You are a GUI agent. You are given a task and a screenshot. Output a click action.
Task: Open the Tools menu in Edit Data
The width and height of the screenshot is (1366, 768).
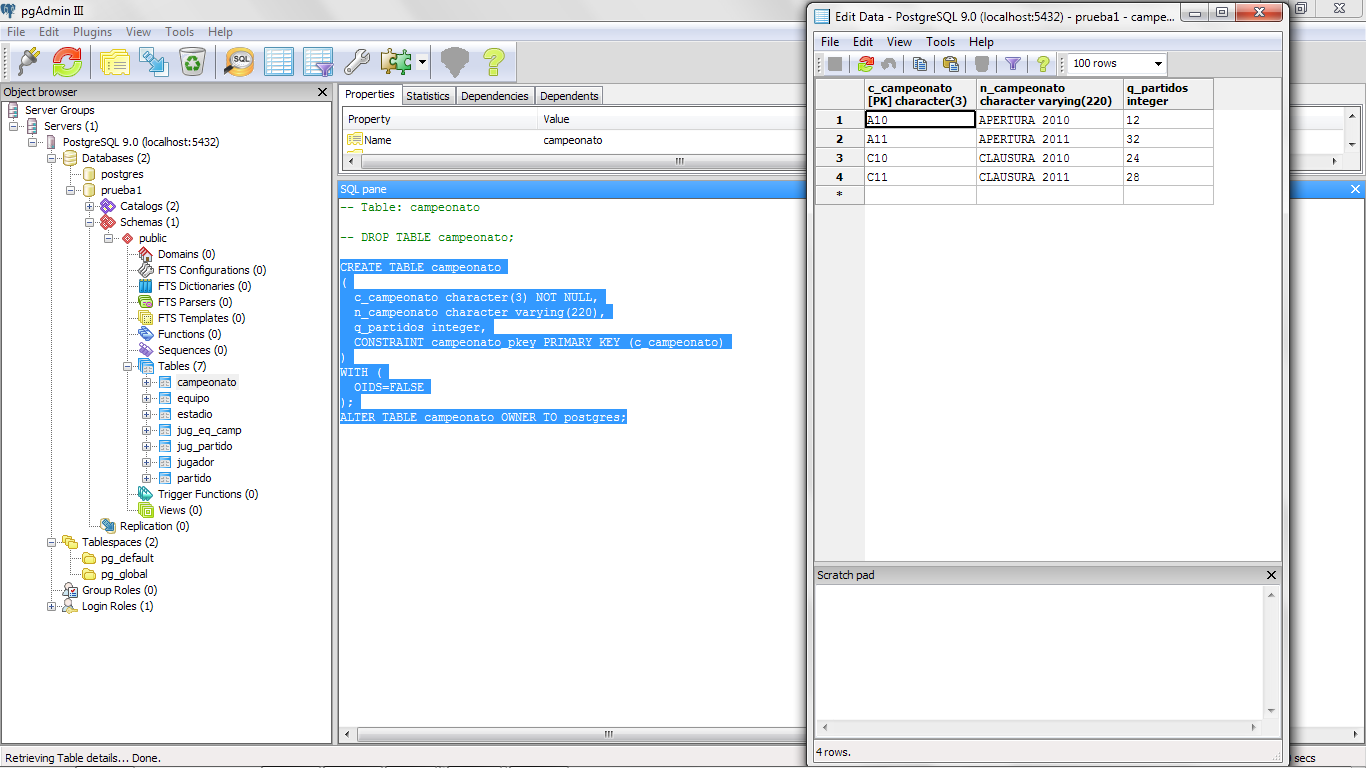tap(939, 42)
